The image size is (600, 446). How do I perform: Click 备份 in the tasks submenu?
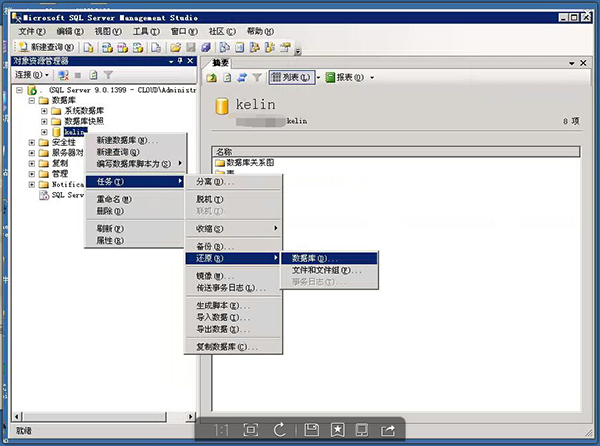click(x=214, y=246)
